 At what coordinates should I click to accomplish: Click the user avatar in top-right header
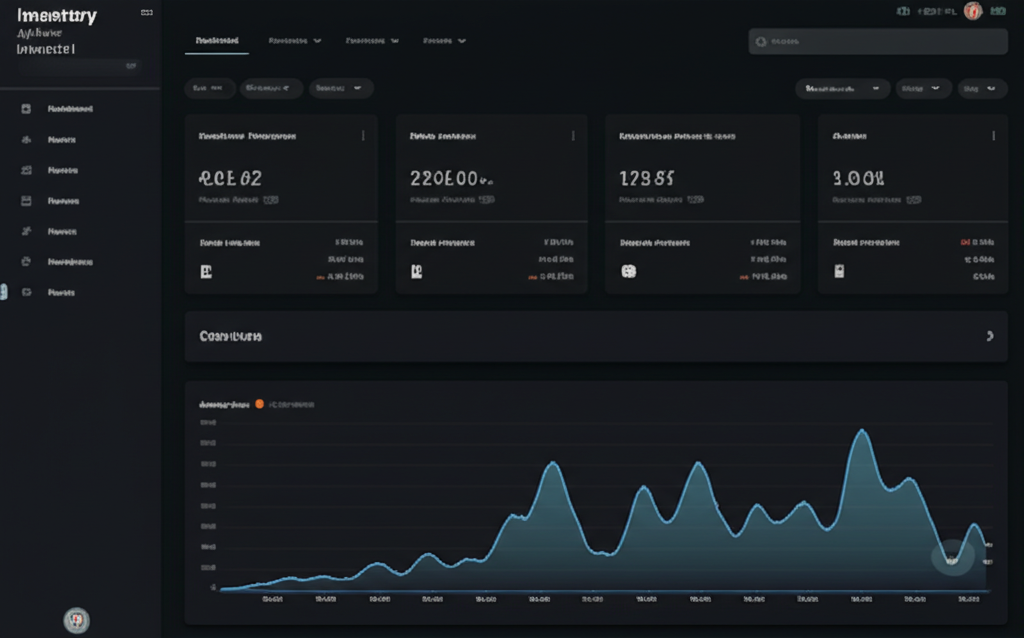click(x=972, y=11)
